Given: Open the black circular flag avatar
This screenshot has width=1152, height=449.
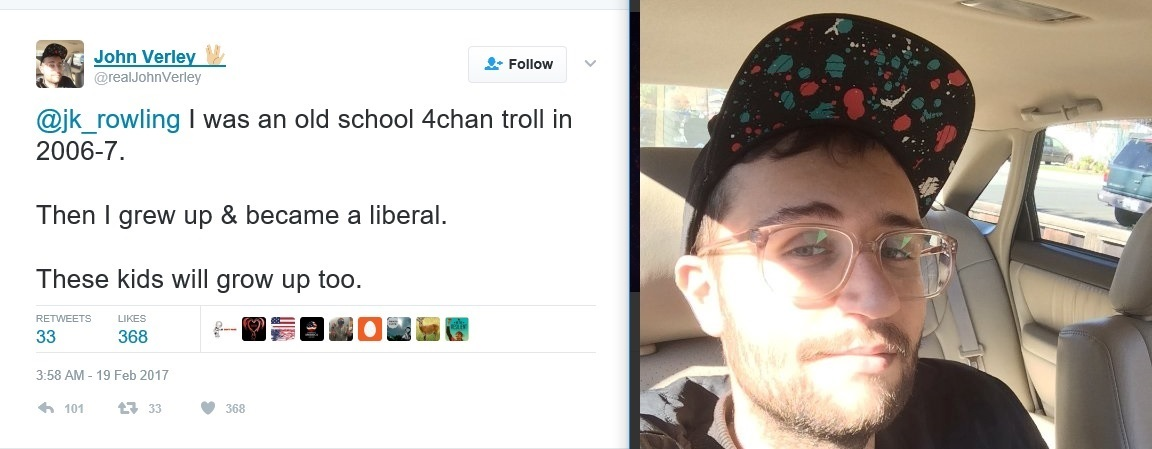Looking at the screenshot, I should [312, 329].
